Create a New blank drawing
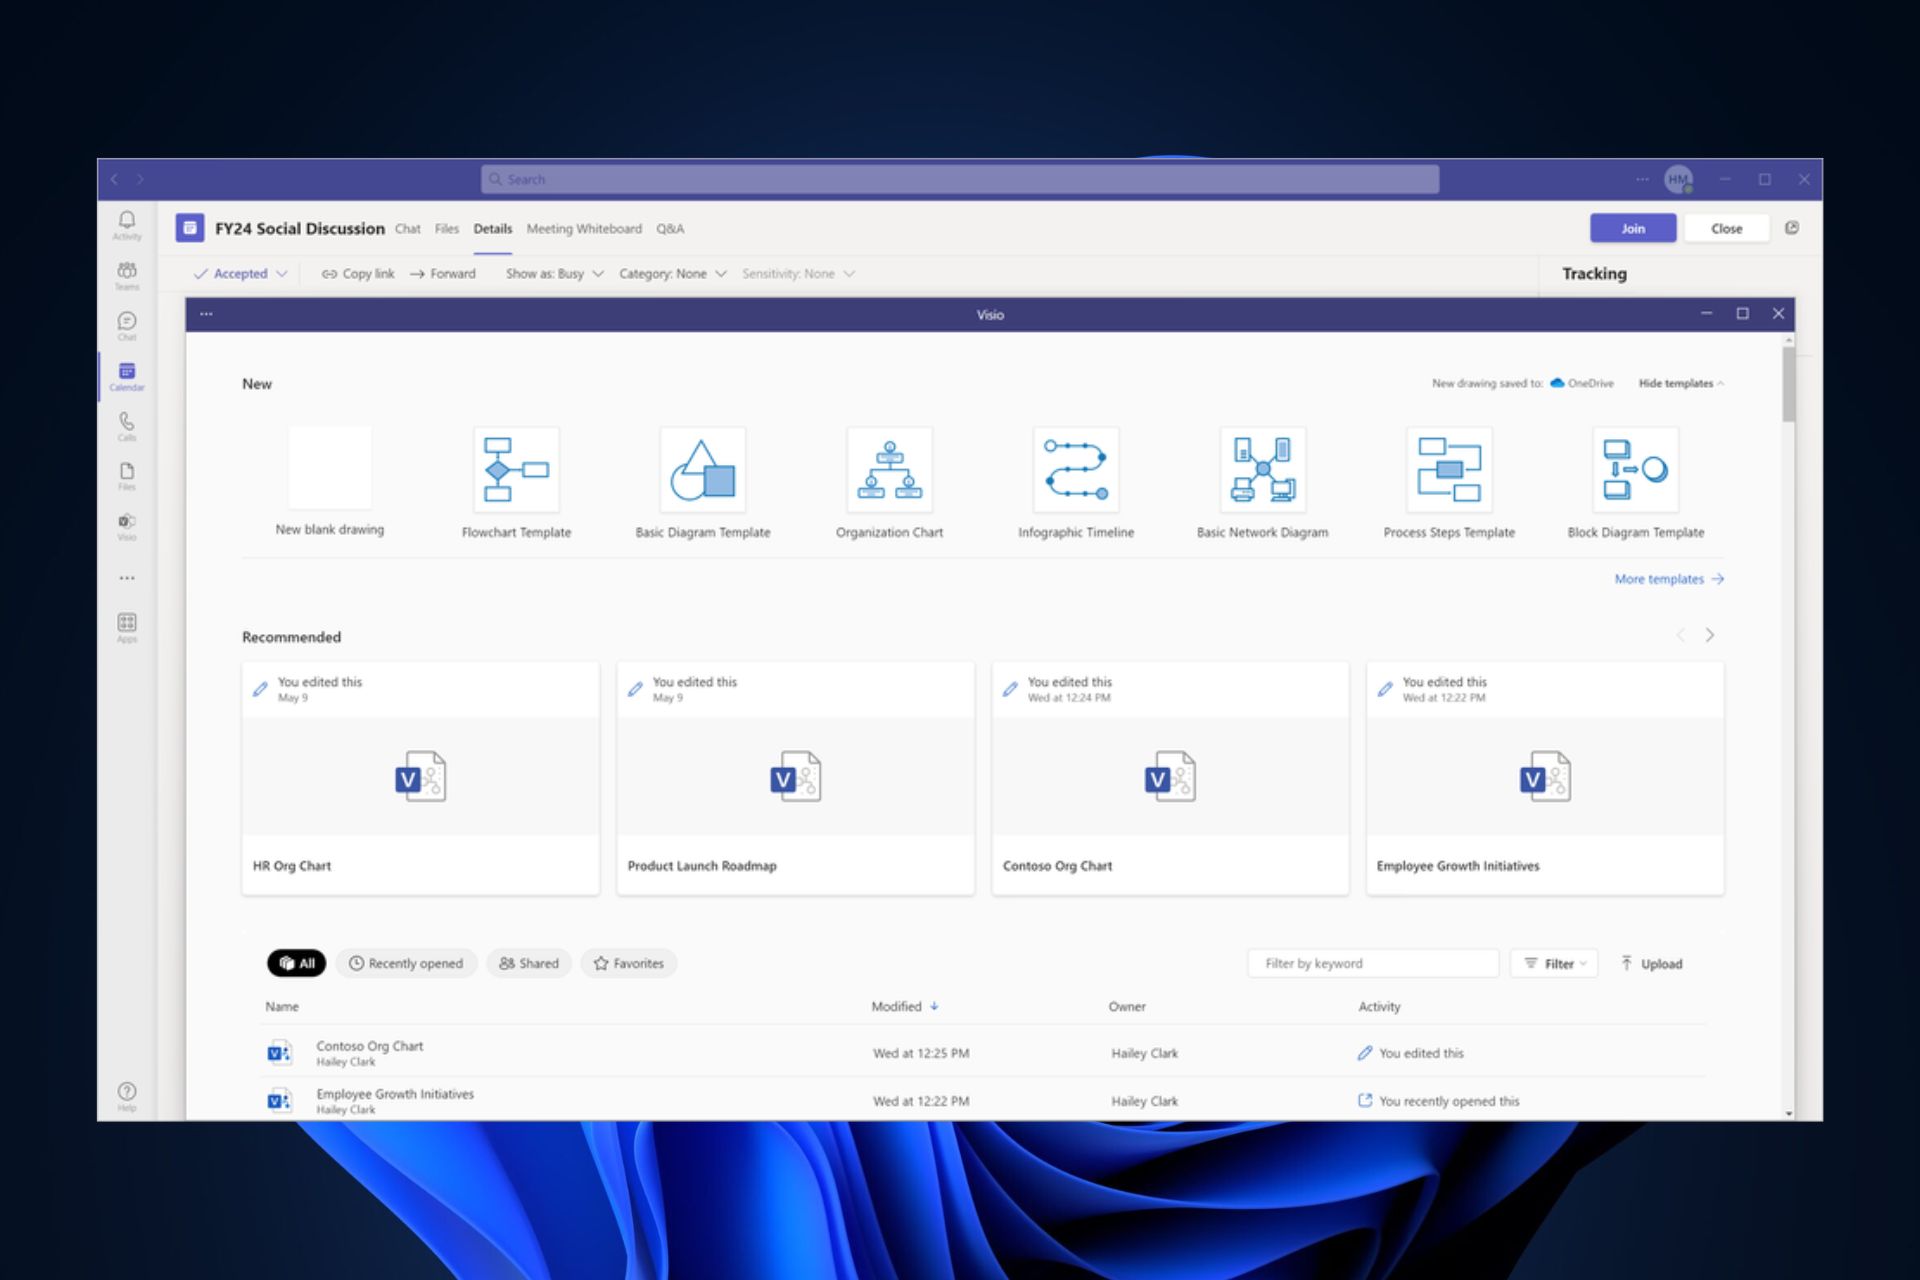The width and height of the screenshot is (1920, 1280). tap(330, 468)
